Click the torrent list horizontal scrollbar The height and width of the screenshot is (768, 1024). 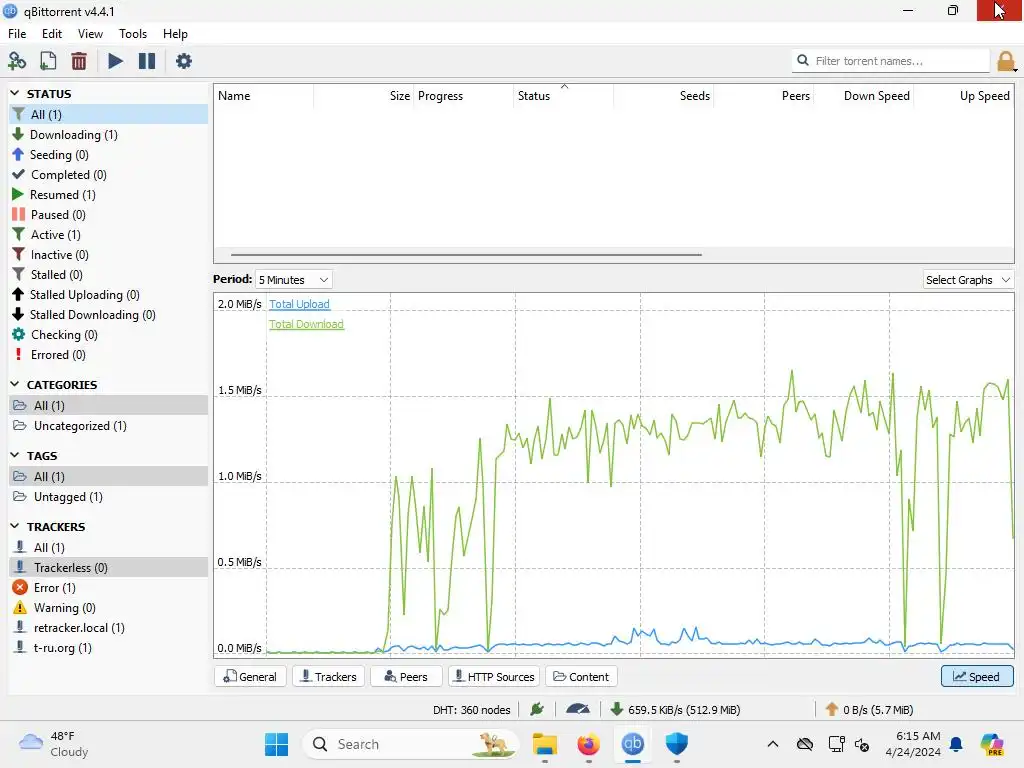click(x=466, y=255)
